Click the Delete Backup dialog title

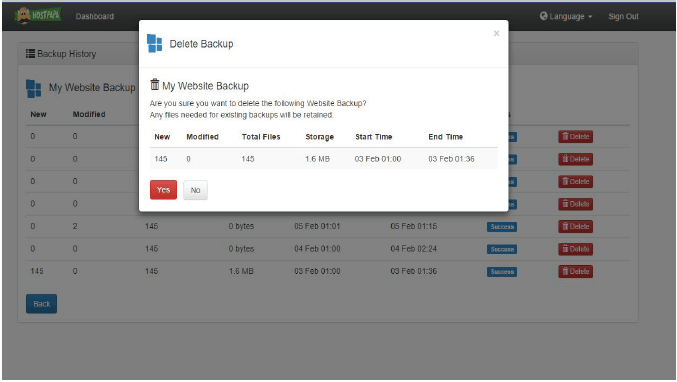coord(201,44)
